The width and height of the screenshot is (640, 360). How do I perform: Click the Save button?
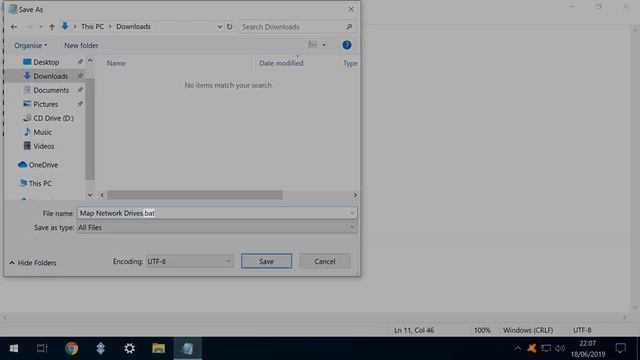266,261
